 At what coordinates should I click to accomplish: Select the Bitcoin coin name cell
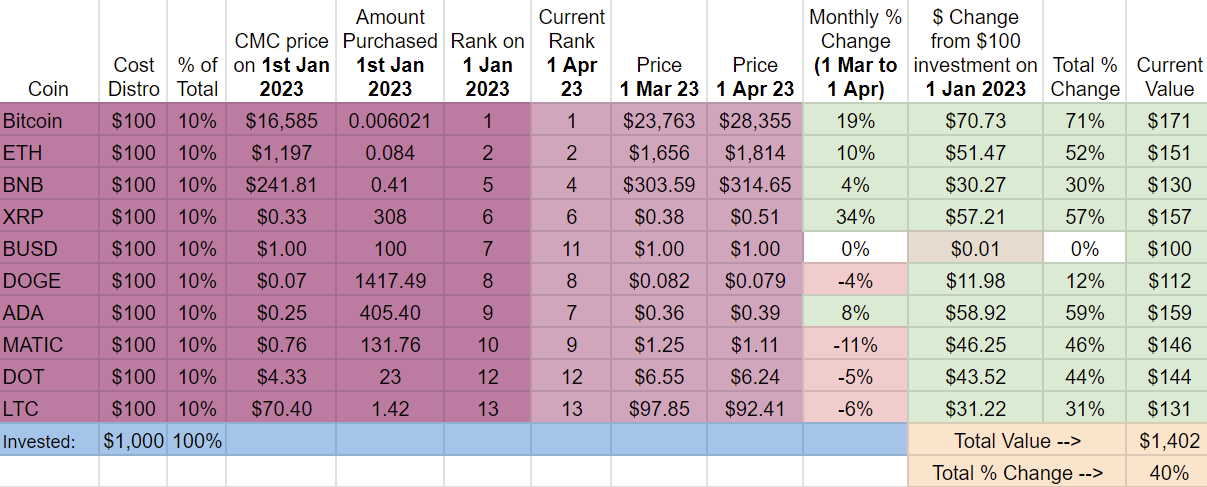click(x=49, y=121)
